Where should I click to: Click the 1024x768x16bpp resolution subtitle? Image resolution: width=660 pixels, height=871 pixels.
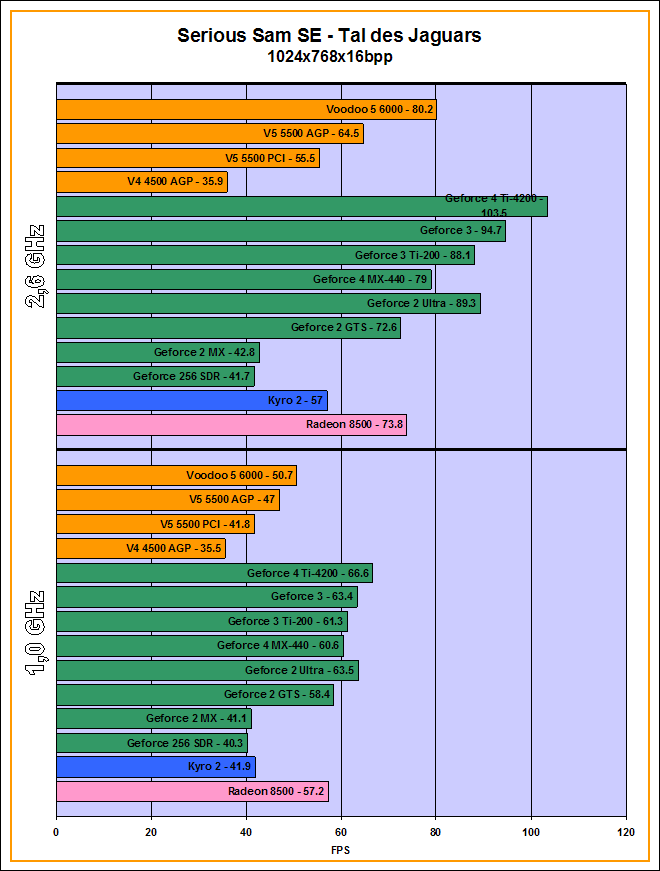click(x=329, y=57)
